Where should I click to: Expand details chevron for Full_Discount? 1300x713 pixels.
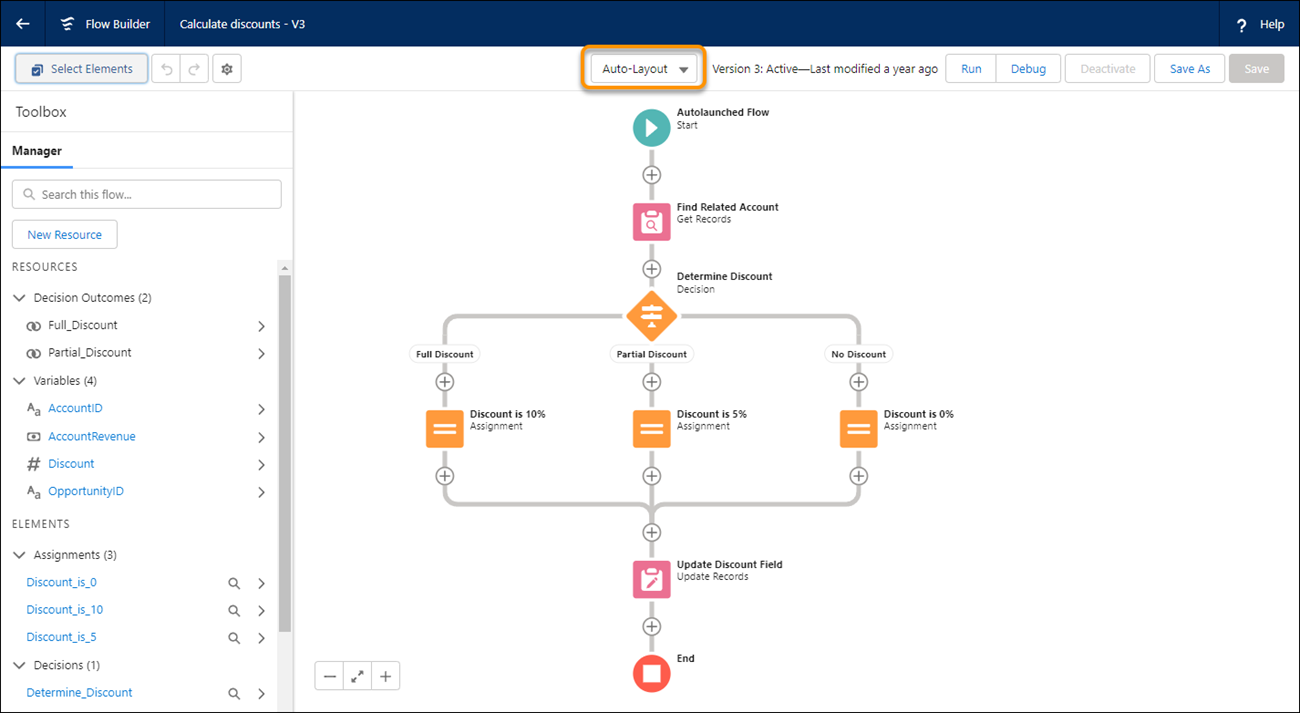(x=261, y=326)
